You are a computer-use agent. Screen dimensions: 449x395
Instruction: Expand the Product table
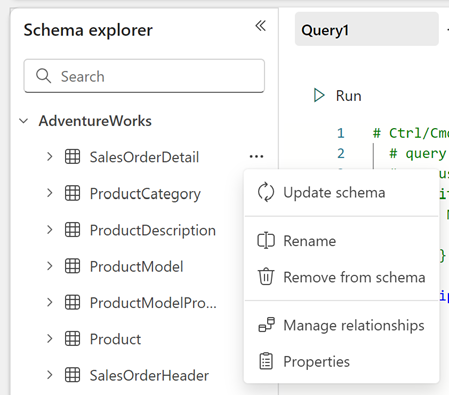(50, 339)
